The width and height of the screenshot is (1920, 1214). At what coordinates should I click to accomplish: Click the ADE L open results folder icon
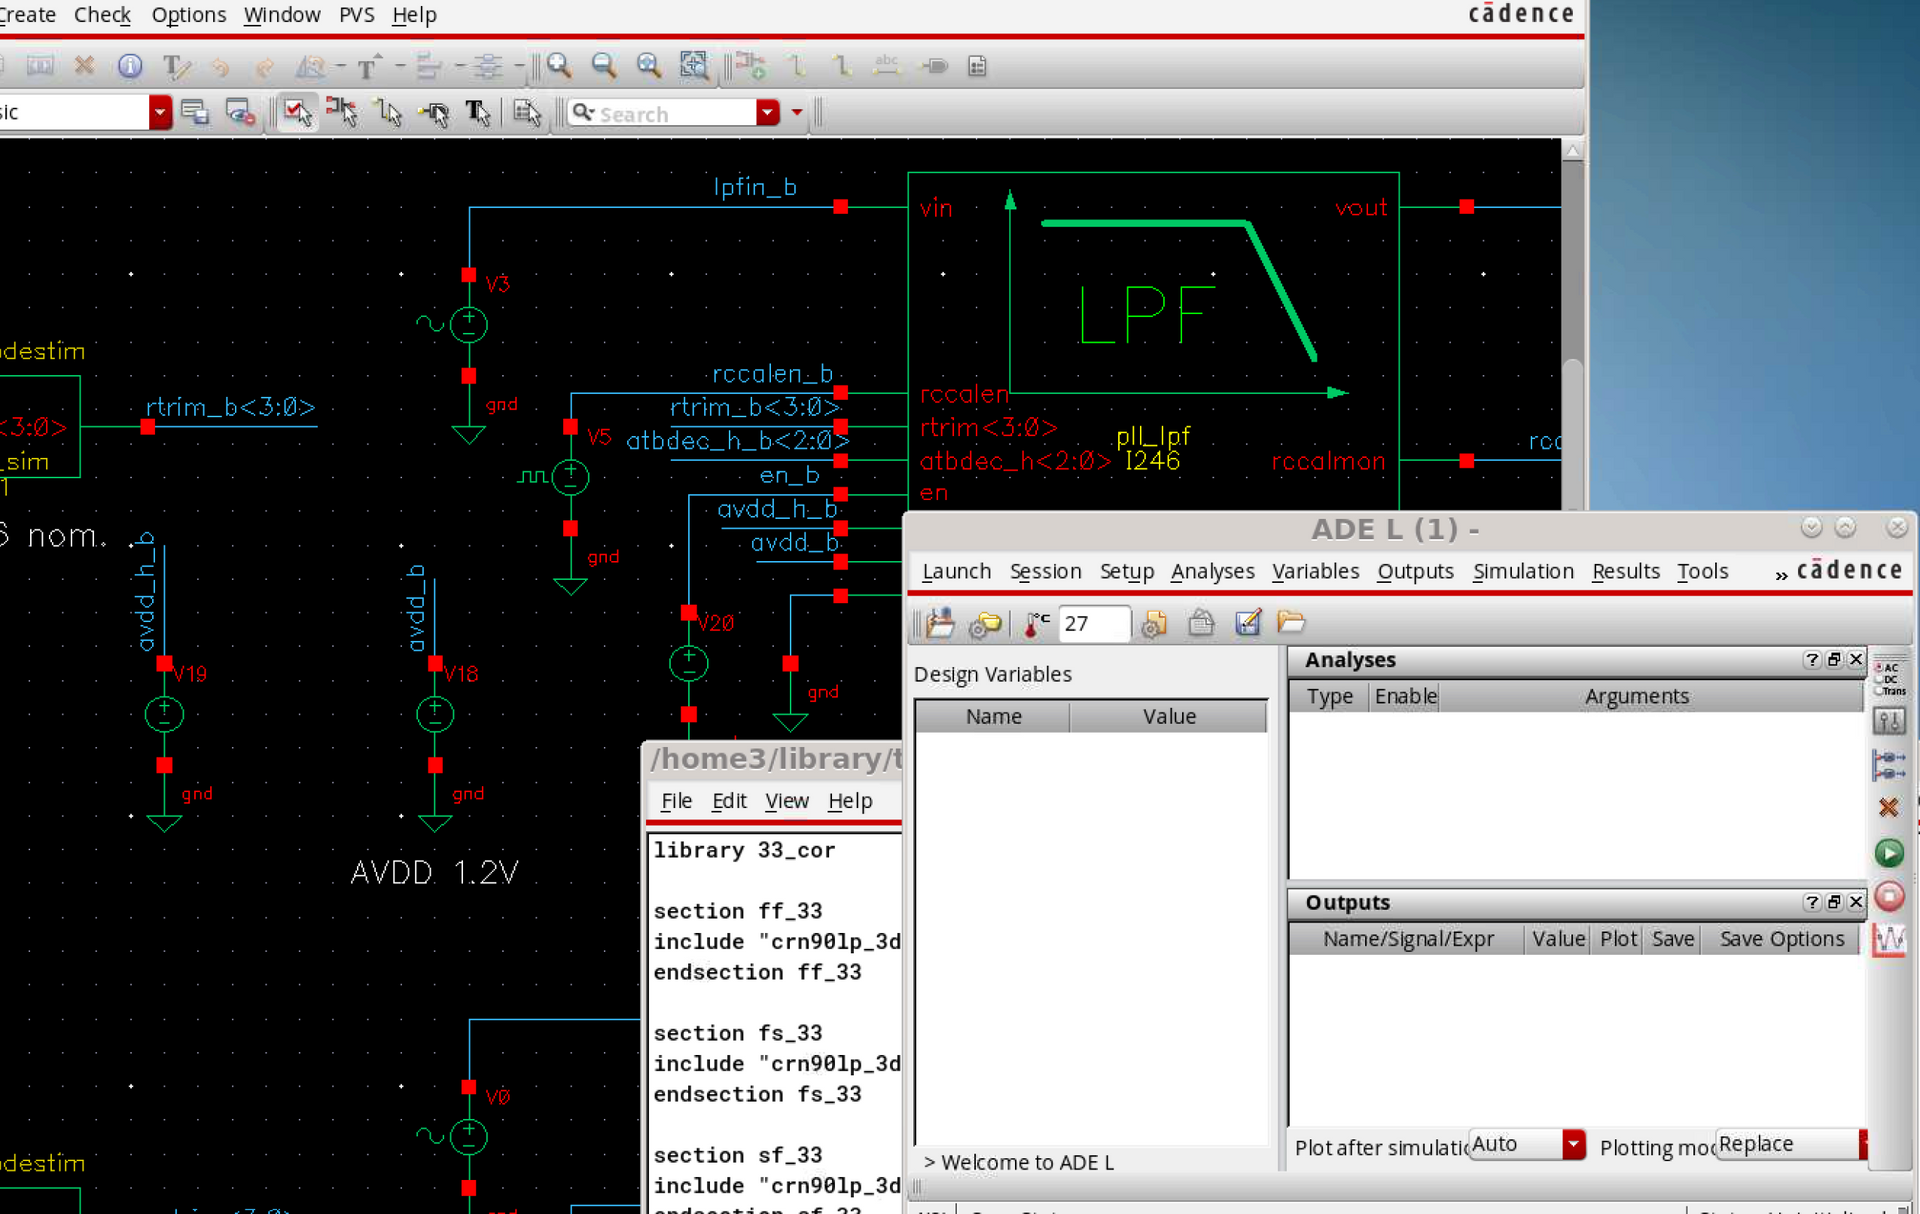[1291, 623]
